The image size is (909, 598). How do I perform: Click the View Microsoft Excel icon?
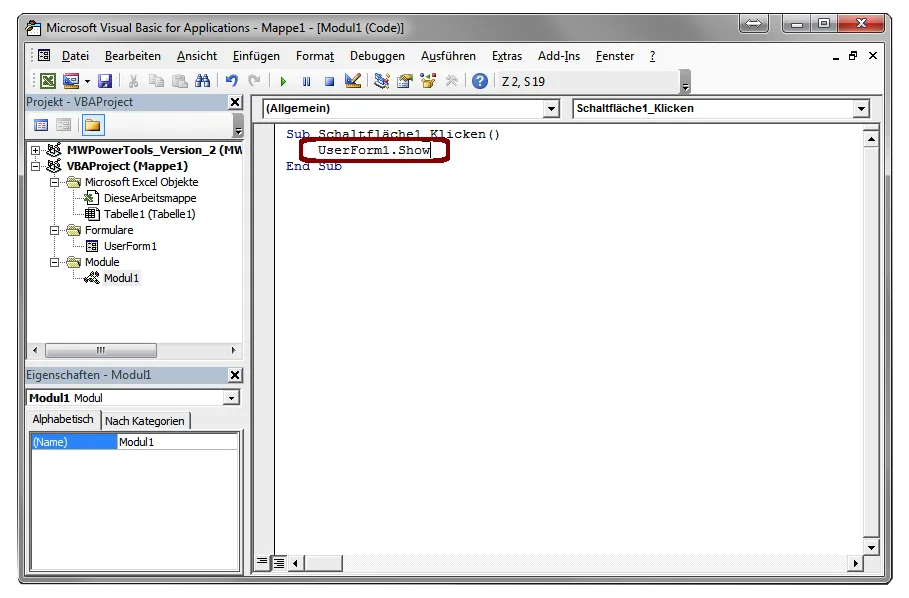[47, 81]
